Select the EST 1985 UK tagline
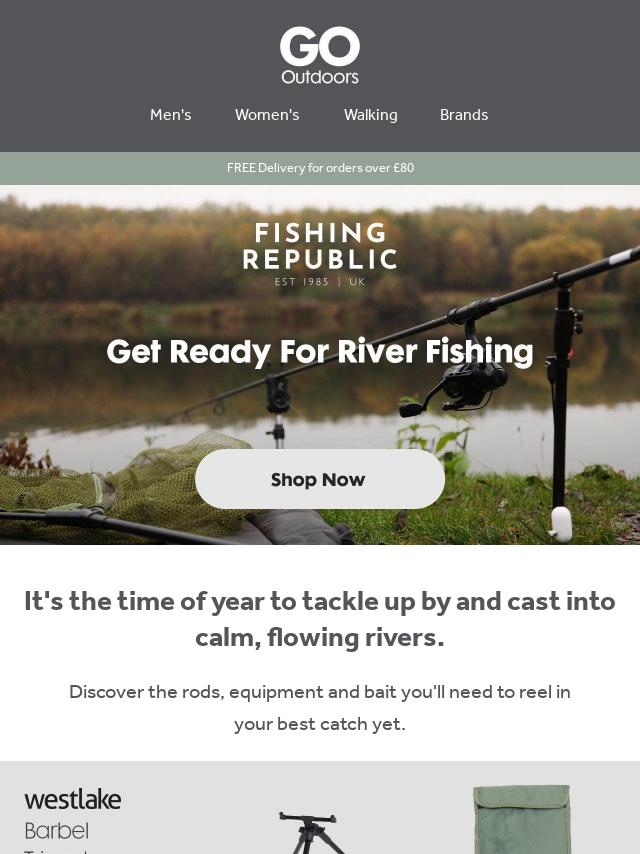Image resolution: width=640 pixels, height=854 pixels. point(320,282)
